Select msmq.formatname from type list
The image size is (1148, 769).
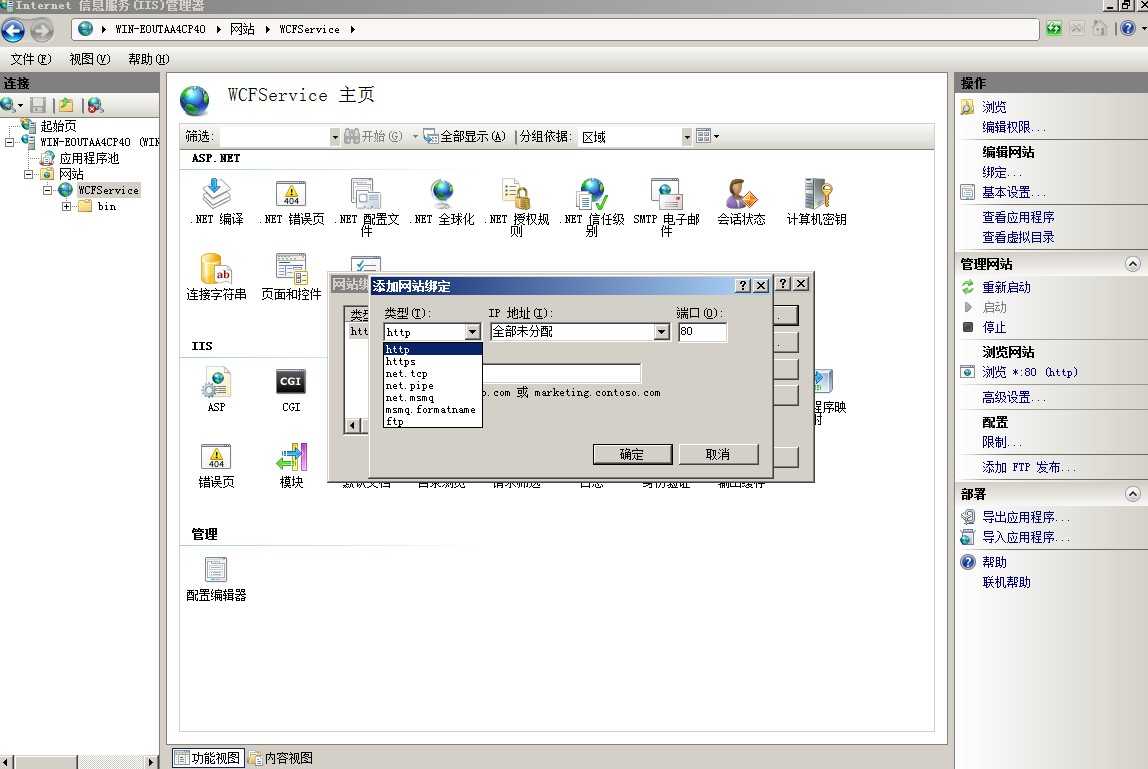coord(432,409)
